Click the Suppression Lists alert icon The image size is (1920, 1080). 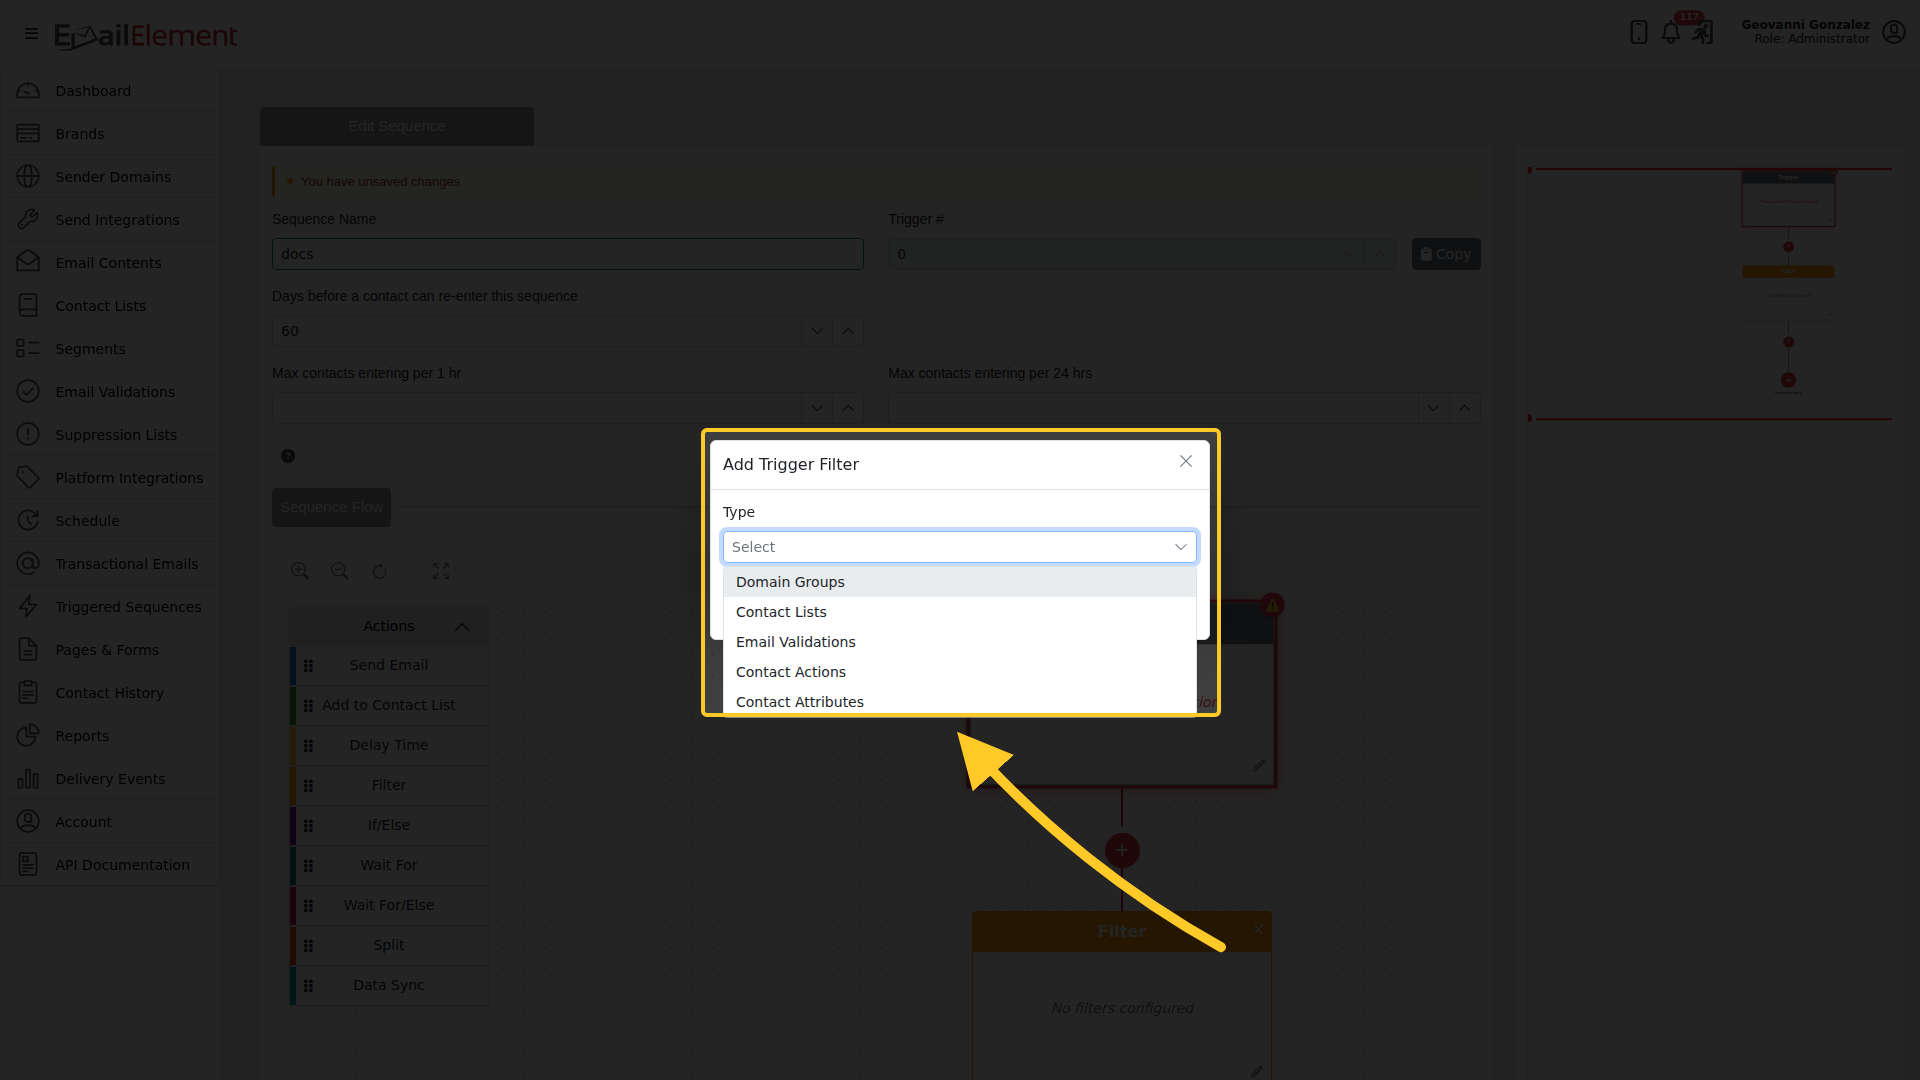tap(28, 435)
